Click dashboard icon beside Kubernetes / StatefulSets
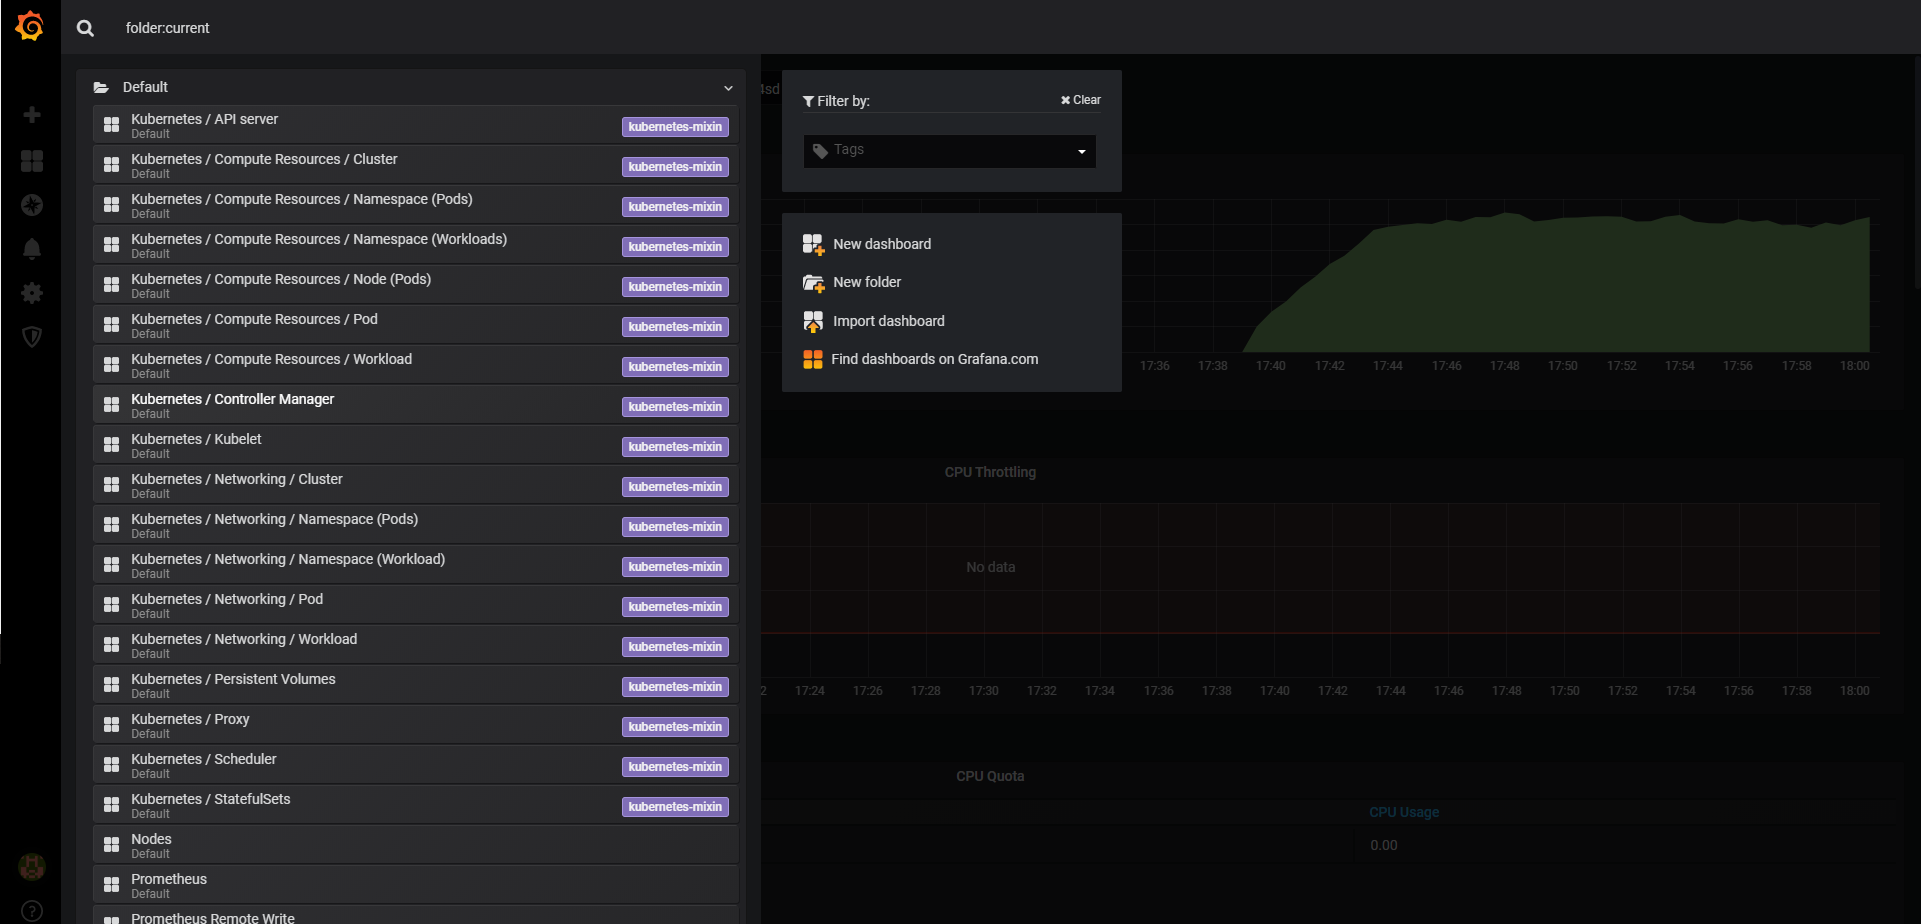Image resolution: width=1921 pixels, height=924 pixels. click(112, 805)
